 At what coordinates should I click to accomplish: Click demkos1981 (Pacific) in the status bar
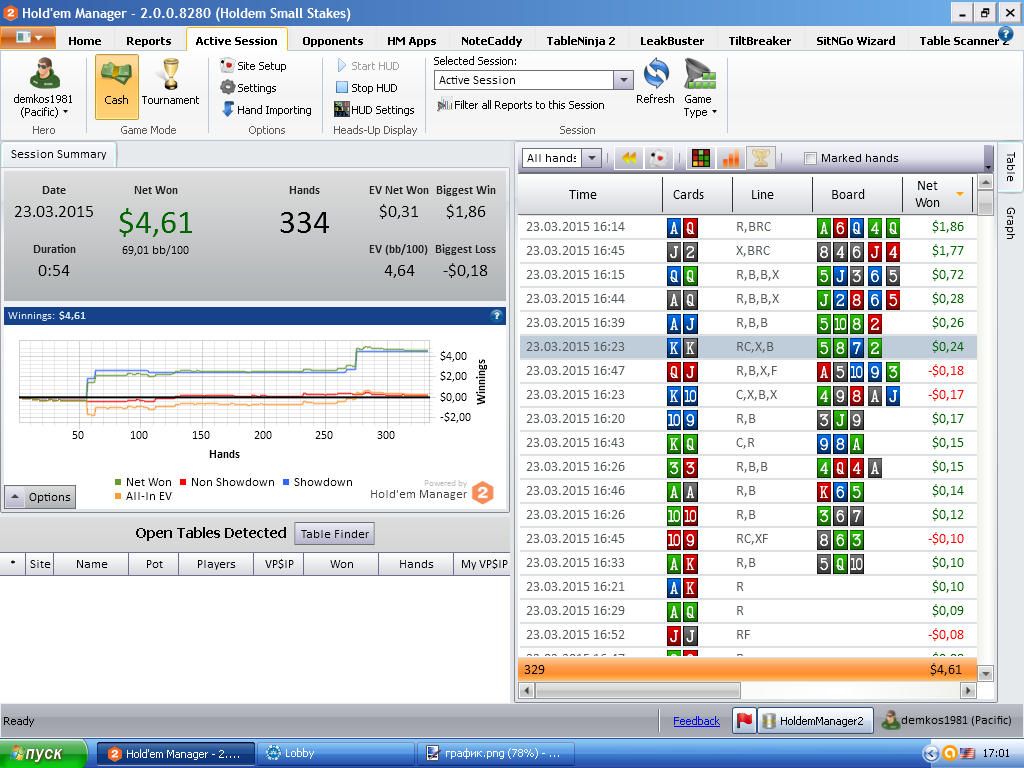pyautogui.click(x=946, y=720)
